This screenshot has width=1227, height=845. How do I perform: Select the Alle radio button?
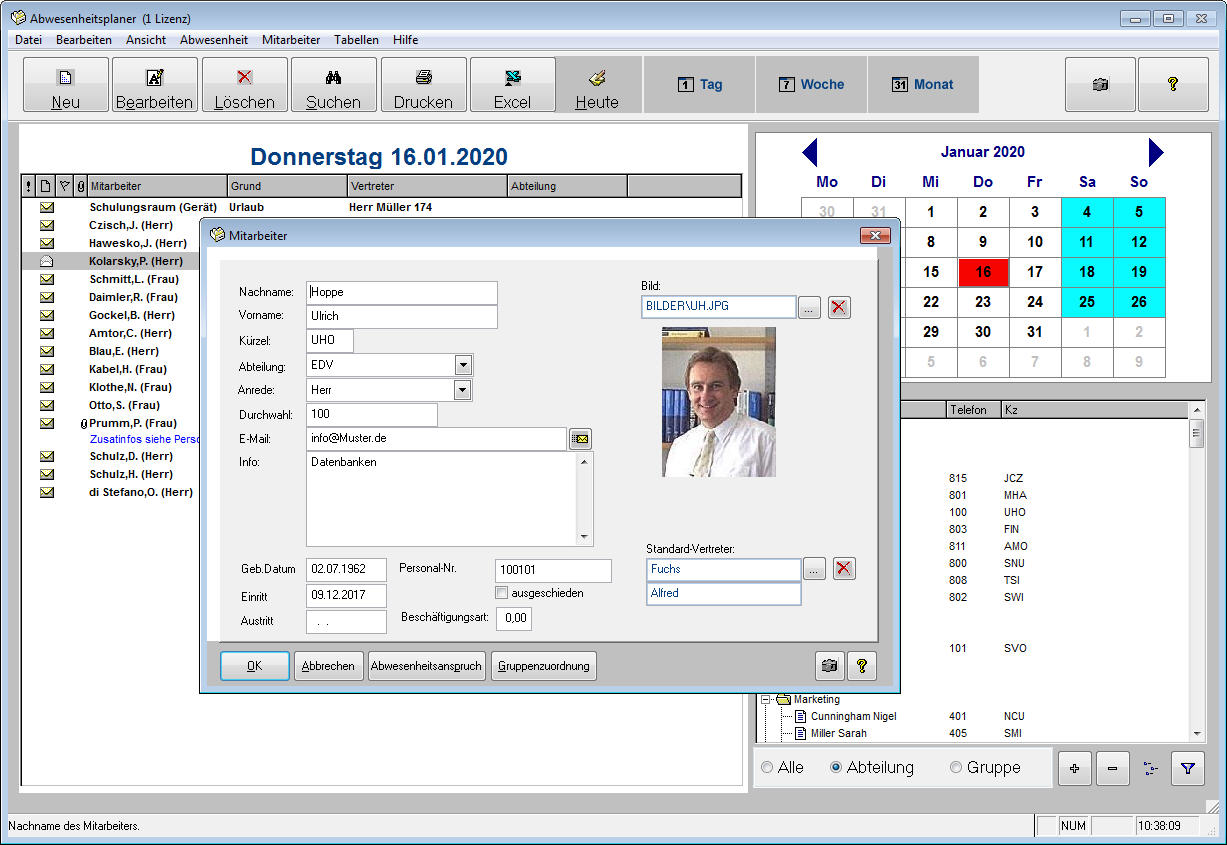(768, 768)
